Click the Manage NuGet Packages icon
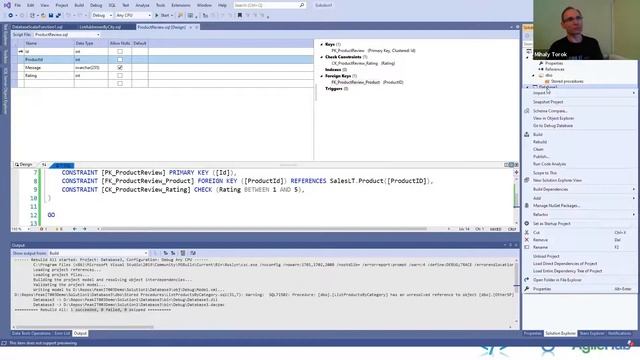The image size is (640, 360). (527, 206)
